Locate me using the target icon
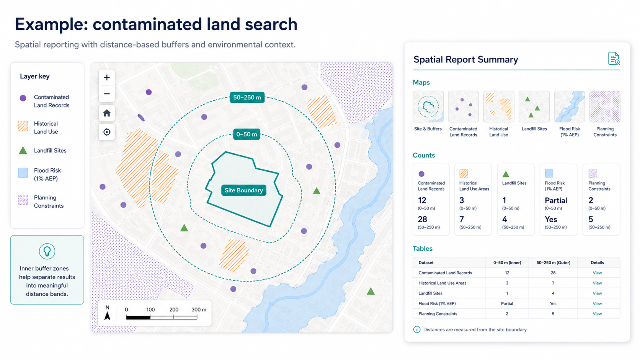 (x=107, y=132)
